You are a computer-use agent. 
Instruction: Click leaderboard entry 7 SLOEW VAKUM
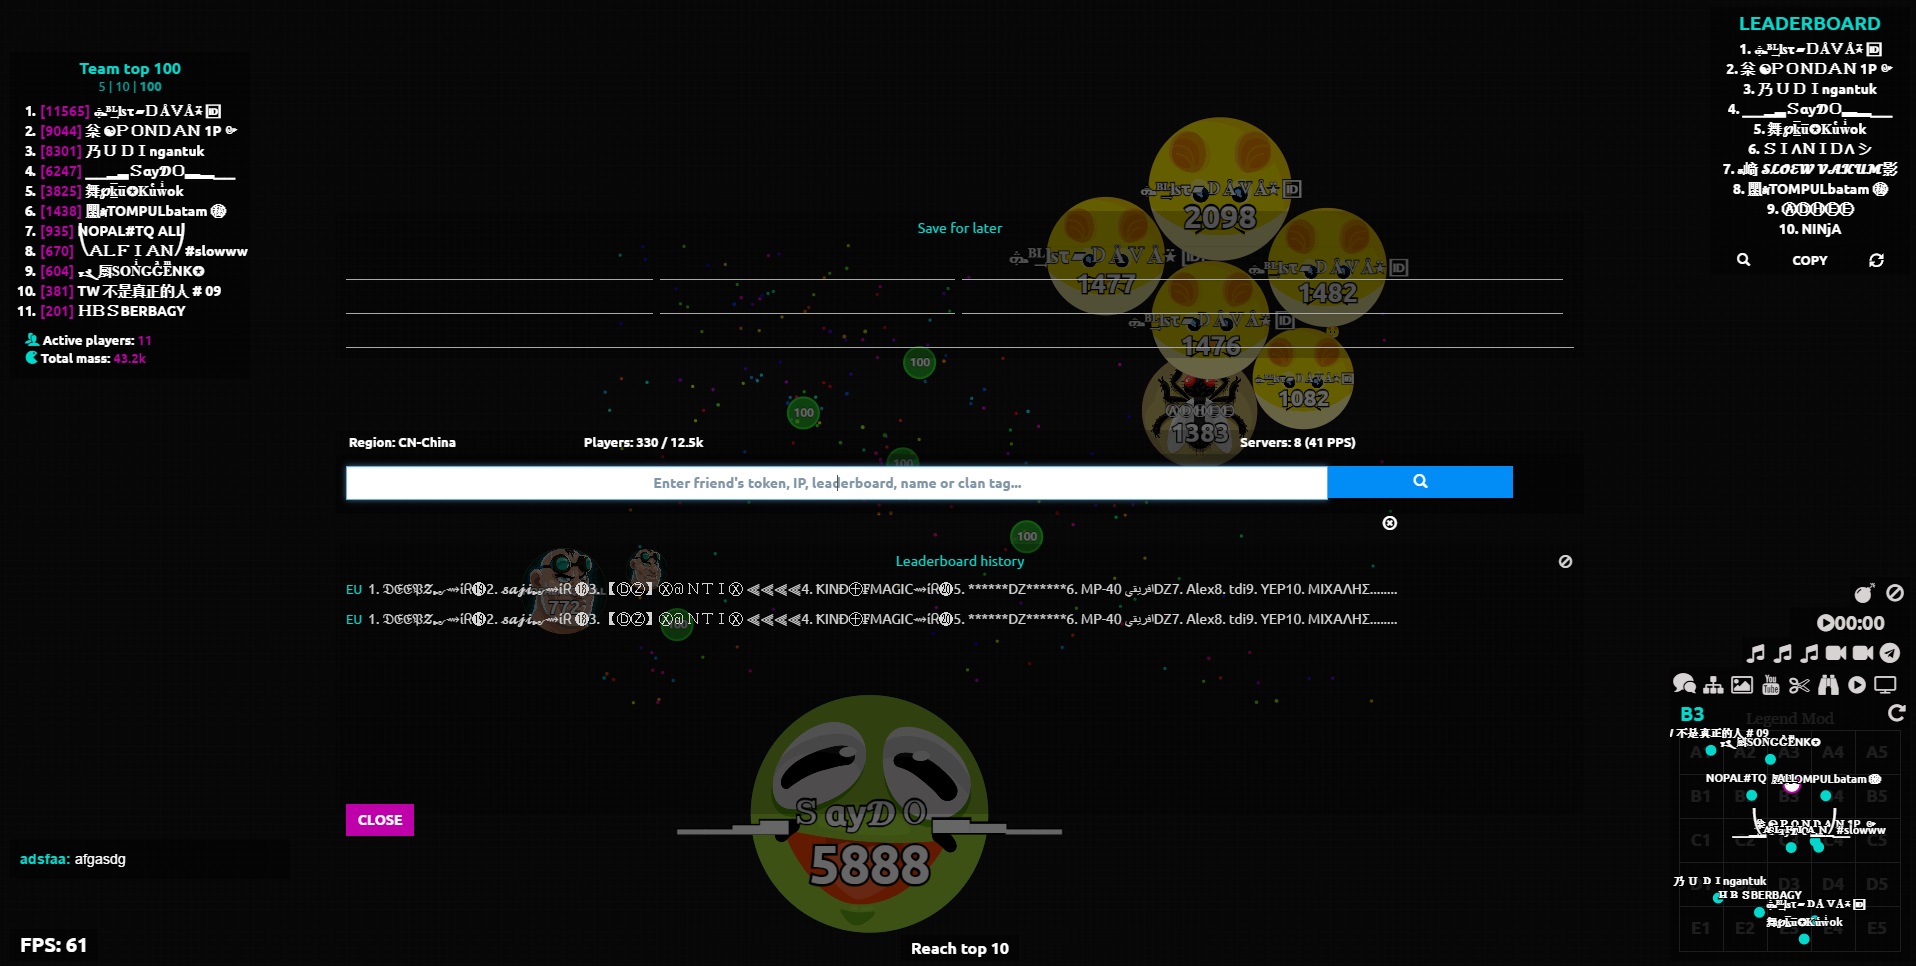(x=1809, y=169)
